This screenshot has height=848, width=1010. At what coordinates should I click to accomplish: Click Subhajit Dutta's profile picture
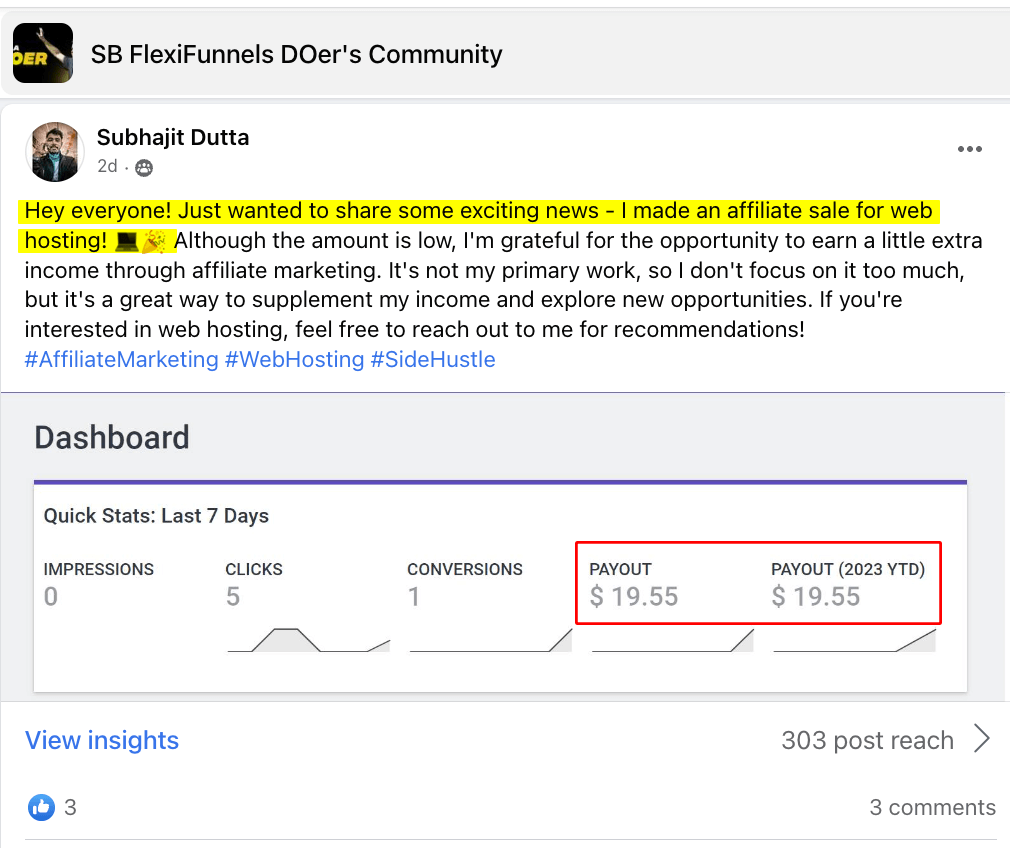coord(54,152)
